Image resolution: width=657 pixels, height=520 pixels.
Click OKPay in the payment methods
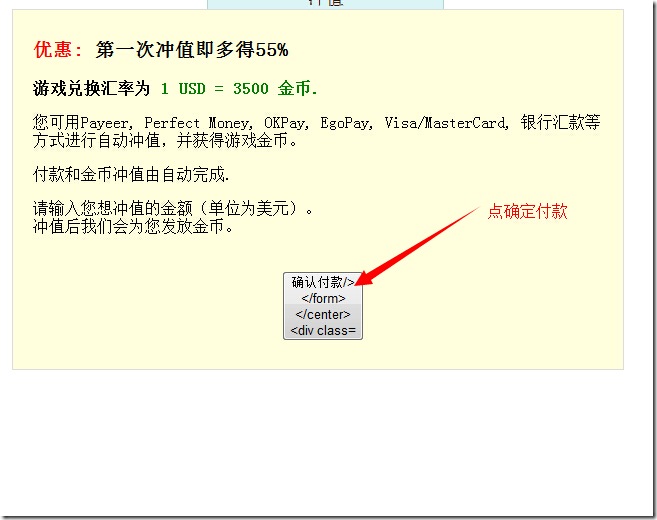(287, 123)
